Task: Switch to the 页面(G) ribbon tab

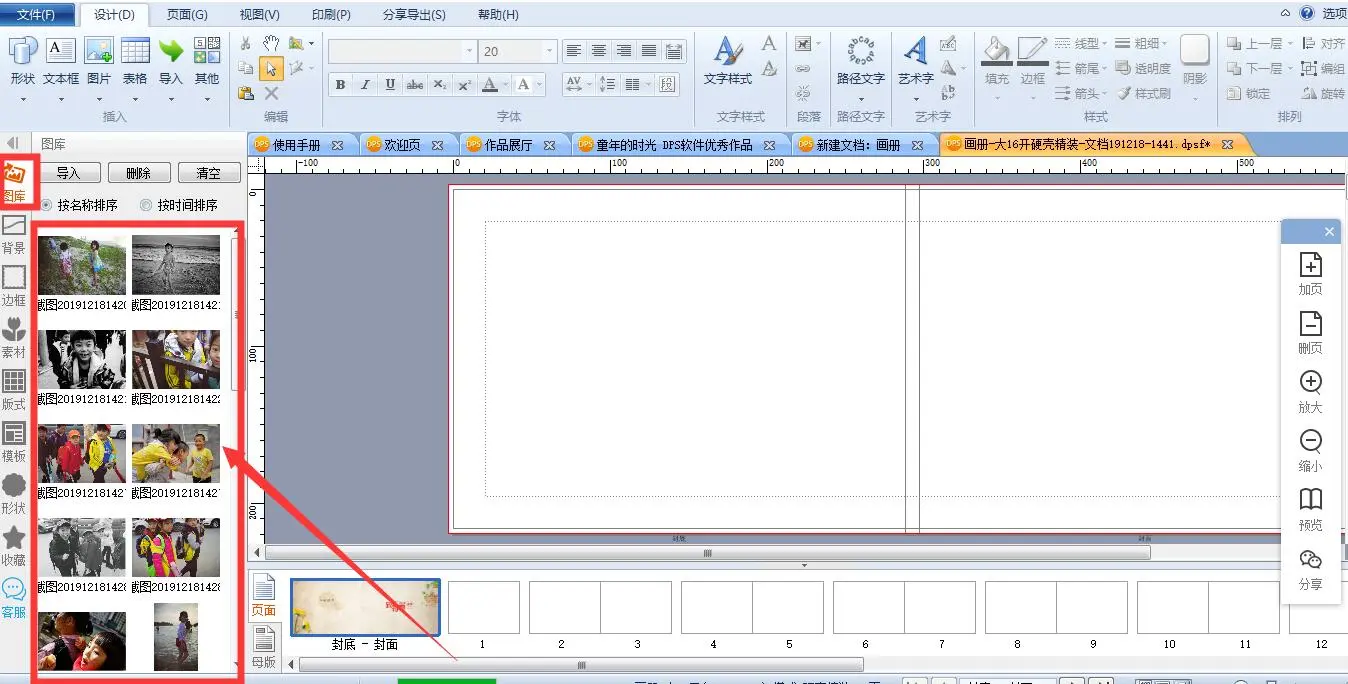Action: (187, 15)
